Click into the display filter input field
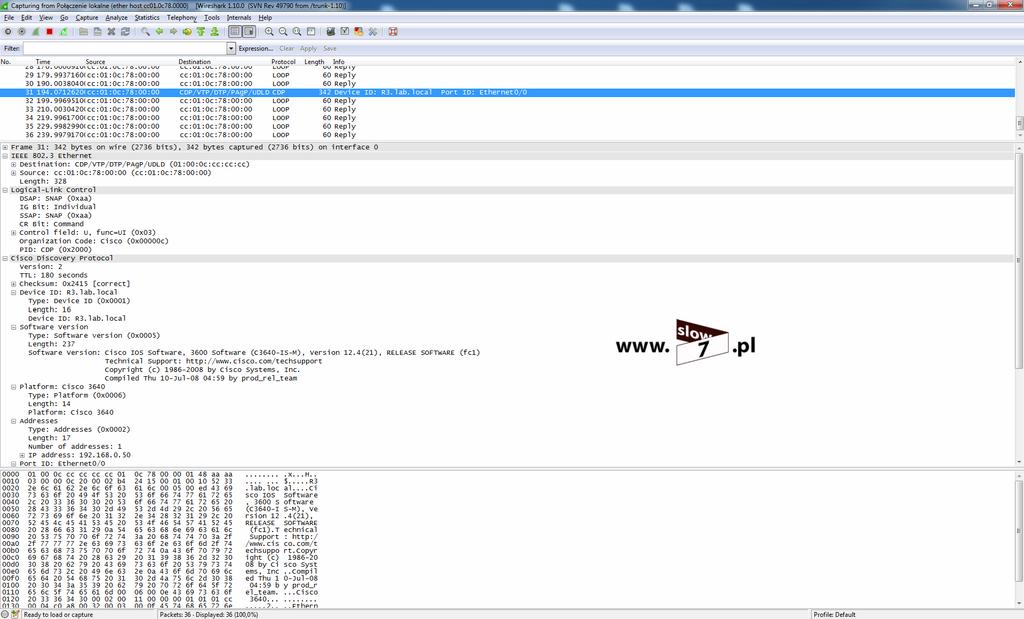 point(125,48)
